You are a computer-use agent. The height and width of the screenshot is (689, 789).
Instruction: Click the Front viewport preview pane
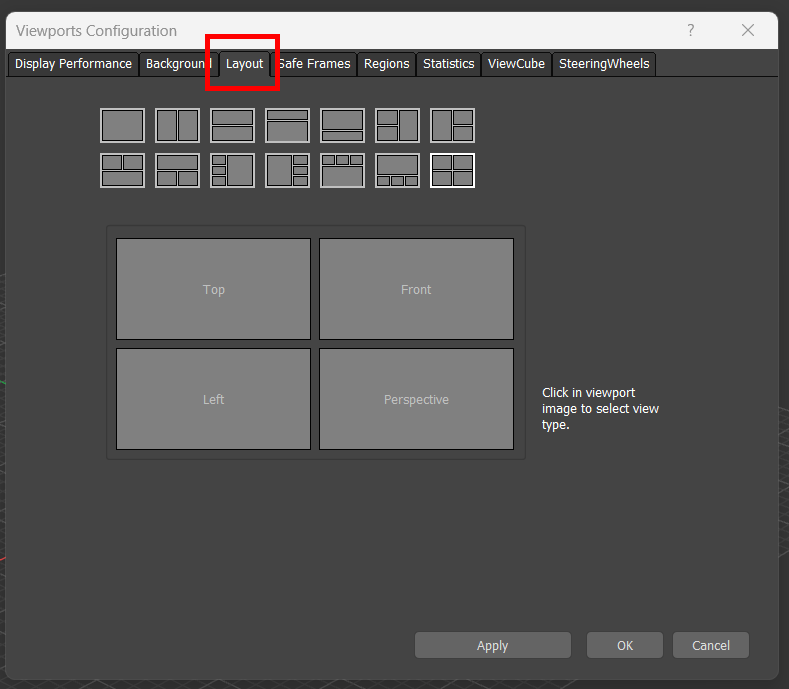coord(416,289)
